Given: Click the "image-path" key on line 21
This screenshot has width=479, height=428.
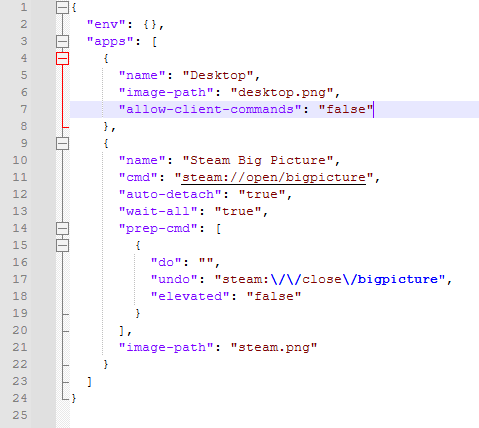Looking at the screenshot, I should (166, 348).
